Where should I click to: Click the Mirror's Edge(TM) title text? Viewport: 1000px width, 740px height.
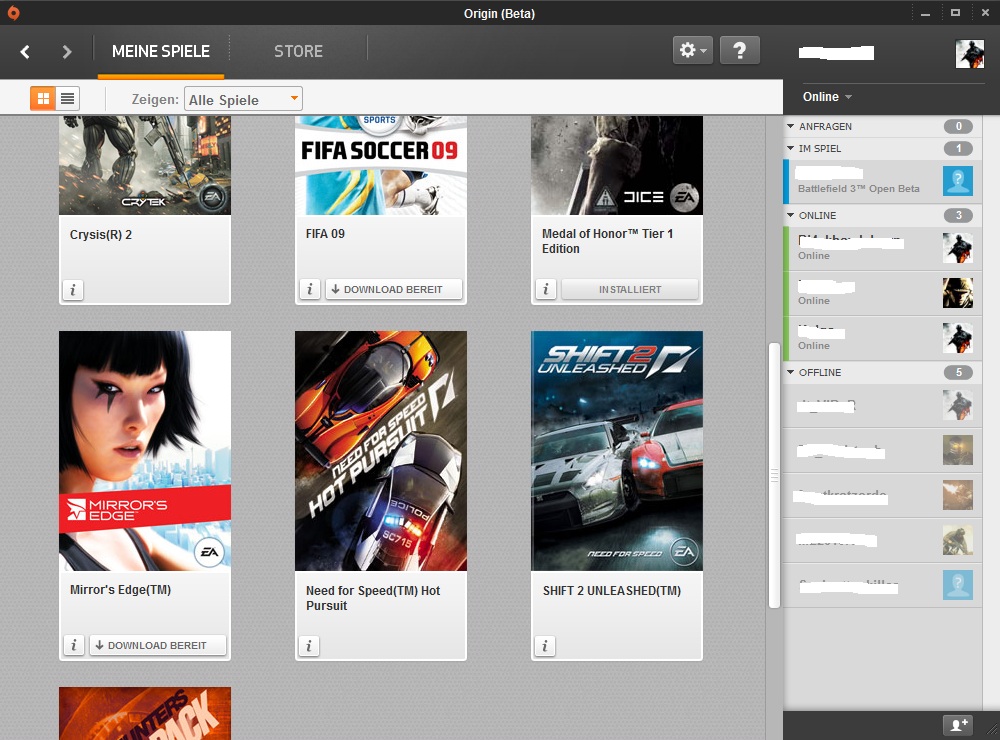click(x=121, y=590)
